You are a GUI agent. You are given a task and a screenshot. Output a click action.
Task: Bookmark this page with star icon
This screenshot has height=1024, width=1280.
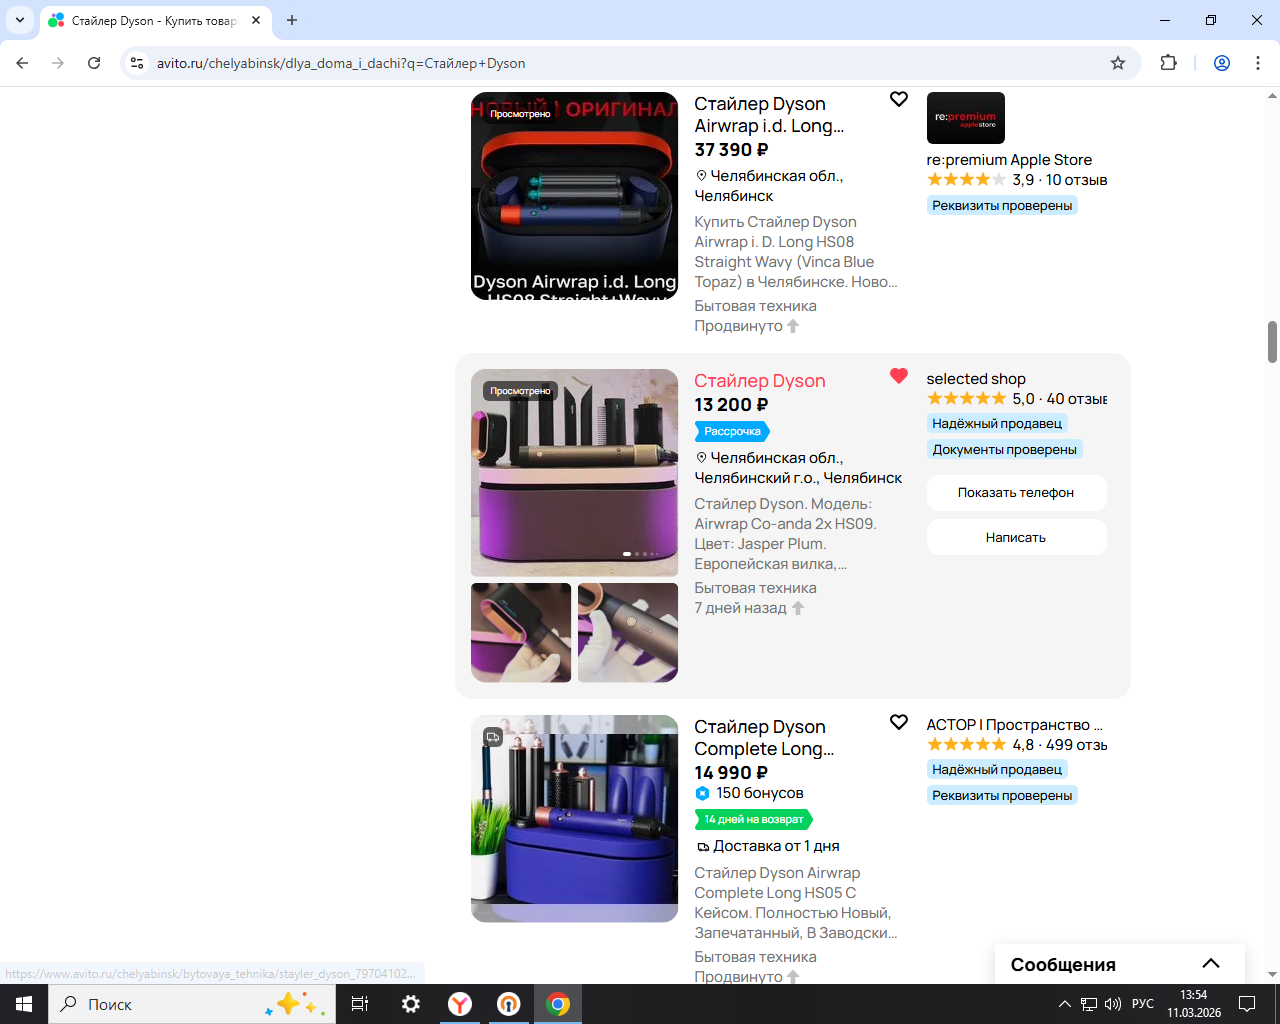tap(1118, 63)
